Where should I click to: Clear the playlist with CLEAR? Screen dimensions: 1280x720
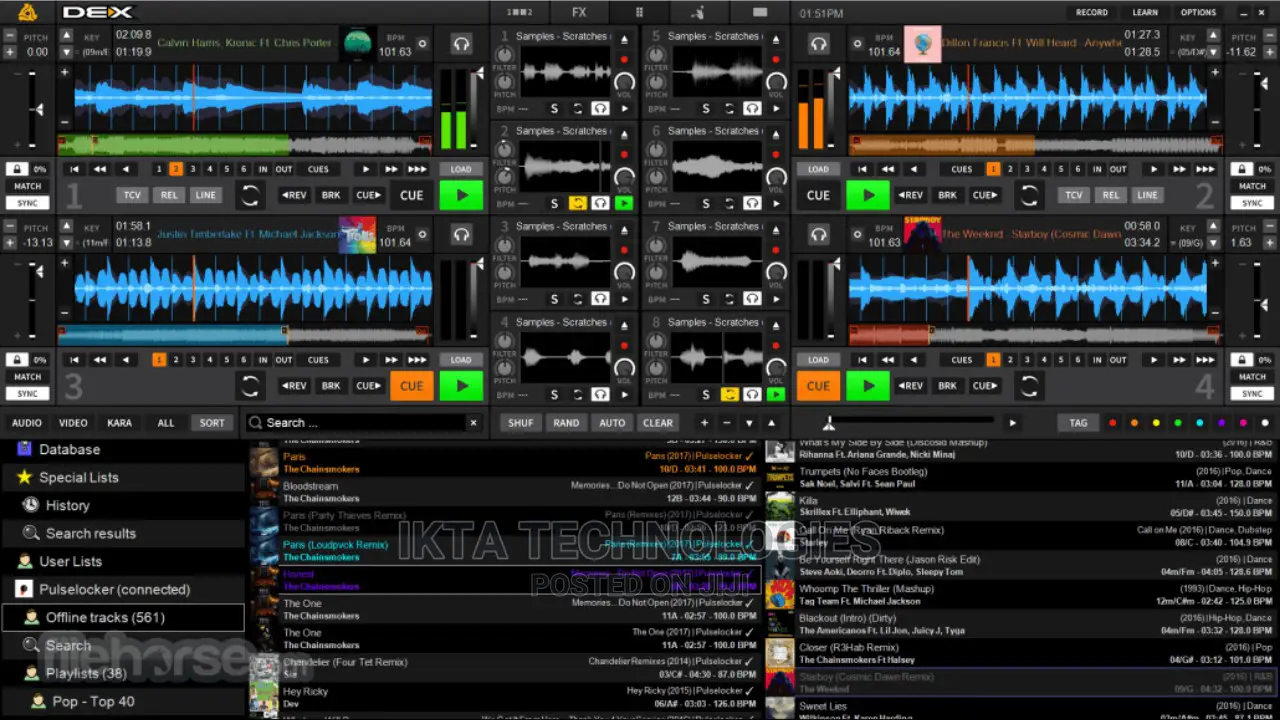658,423
